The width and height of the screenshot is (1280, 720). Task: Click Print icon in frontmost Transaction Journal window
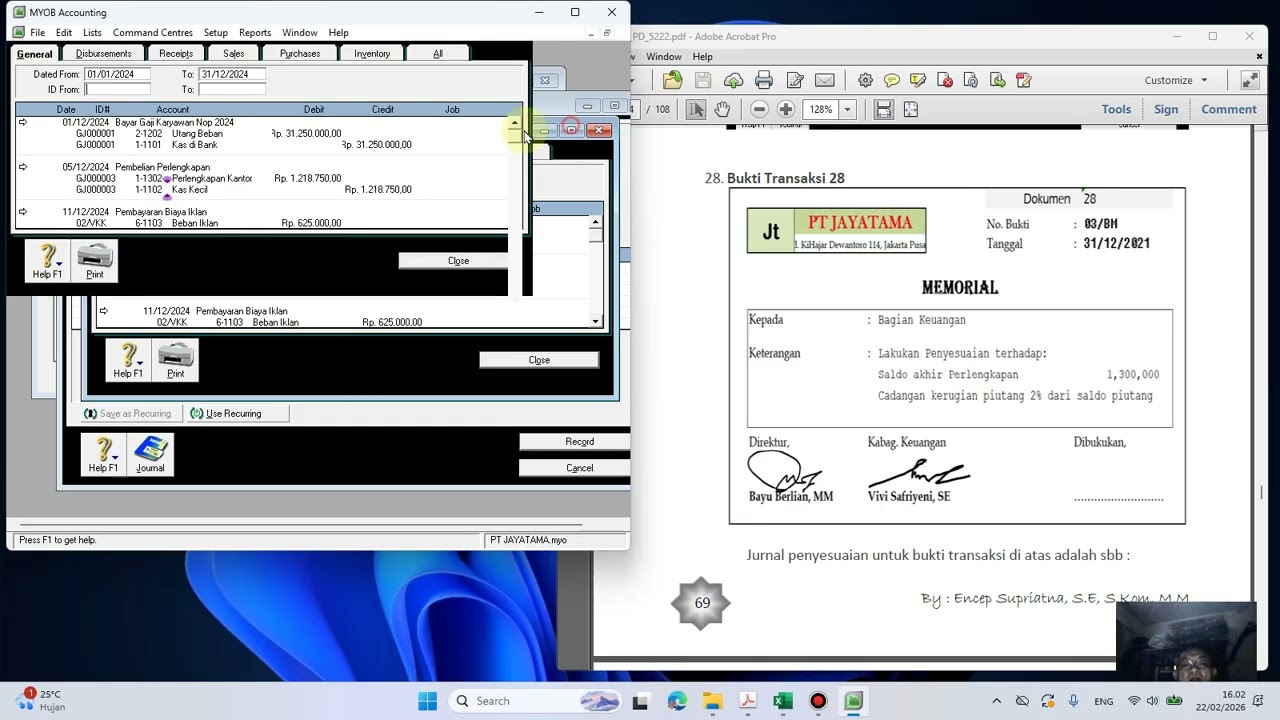click(x=95, y=261)
